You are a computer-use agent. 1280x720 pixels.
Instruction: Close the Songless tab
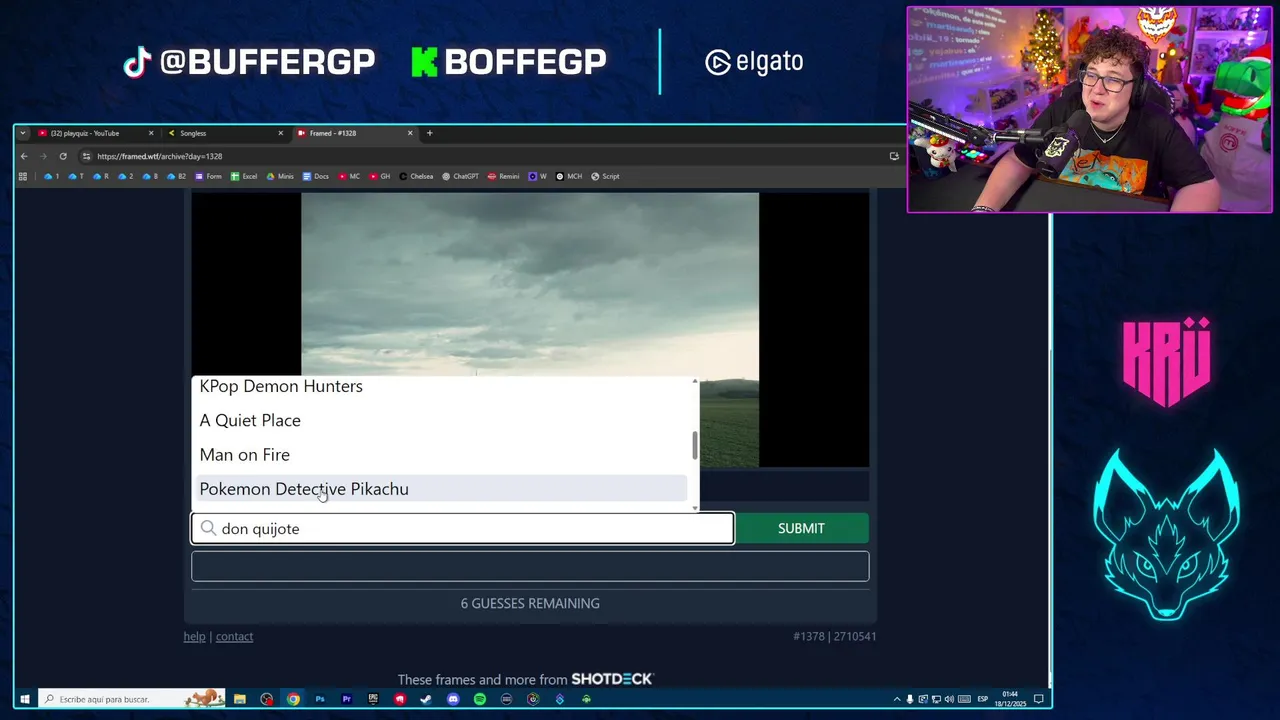coord(281,133)
